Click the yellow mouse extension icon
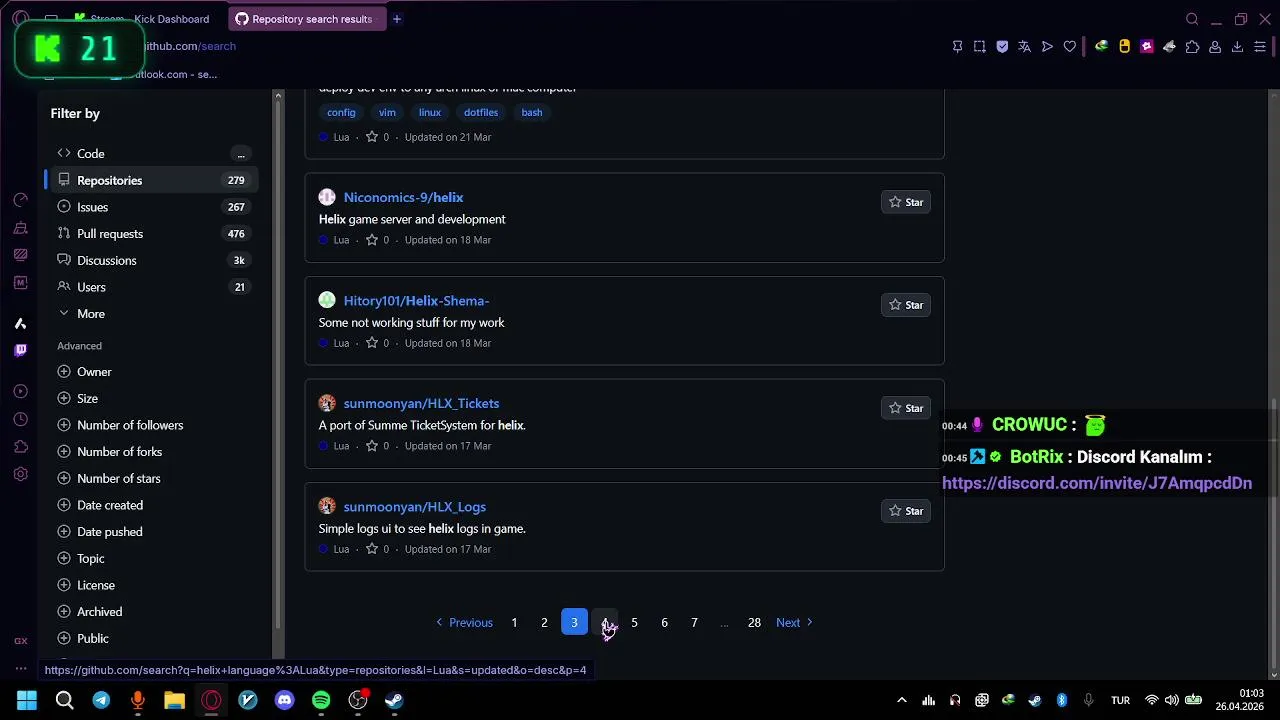Viewport: 1280px width, 720px height. coord(1124,46)
